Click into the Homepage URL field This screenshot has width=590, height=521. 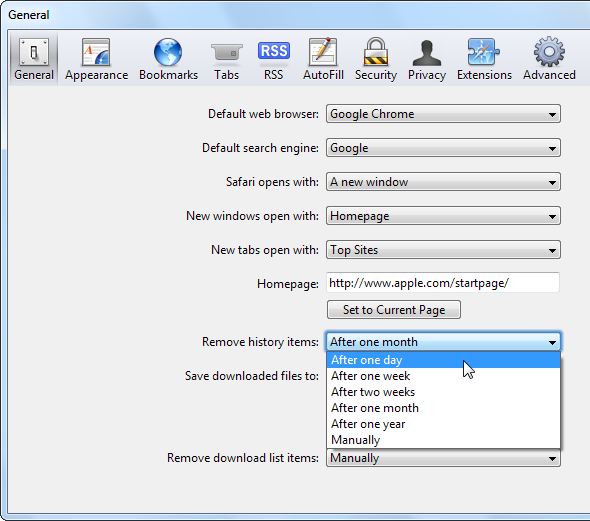coord(443,283)
